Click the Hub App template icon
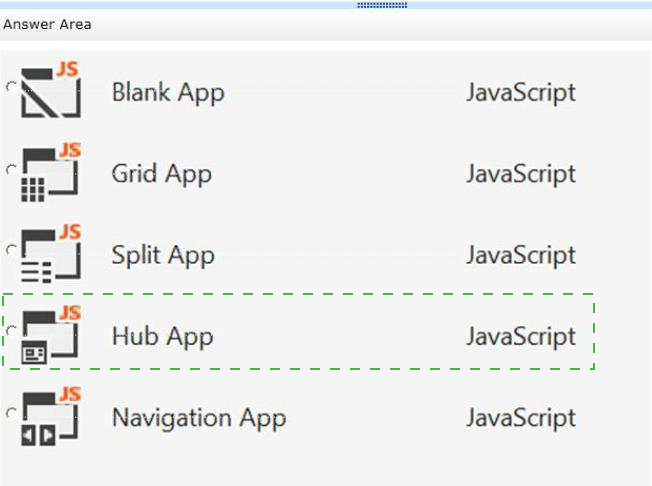This screenshot has width=652, height=486. pos(51,334)
